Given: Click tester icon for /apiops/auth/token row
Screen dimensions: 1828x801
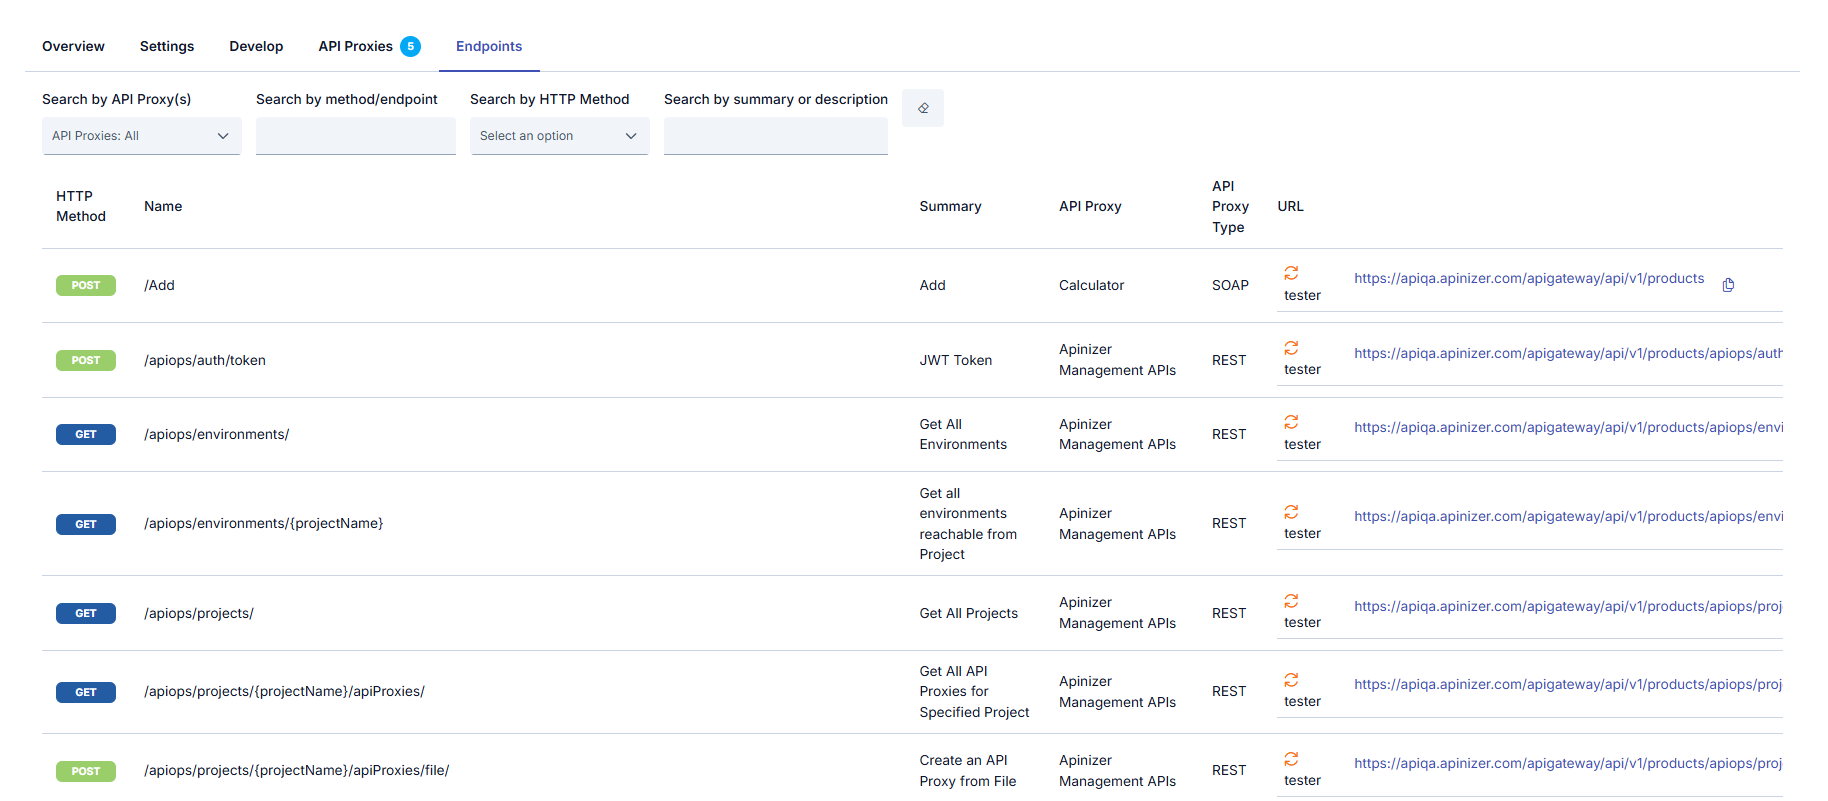Looking at the screenshot, I should coord(1291,348).
